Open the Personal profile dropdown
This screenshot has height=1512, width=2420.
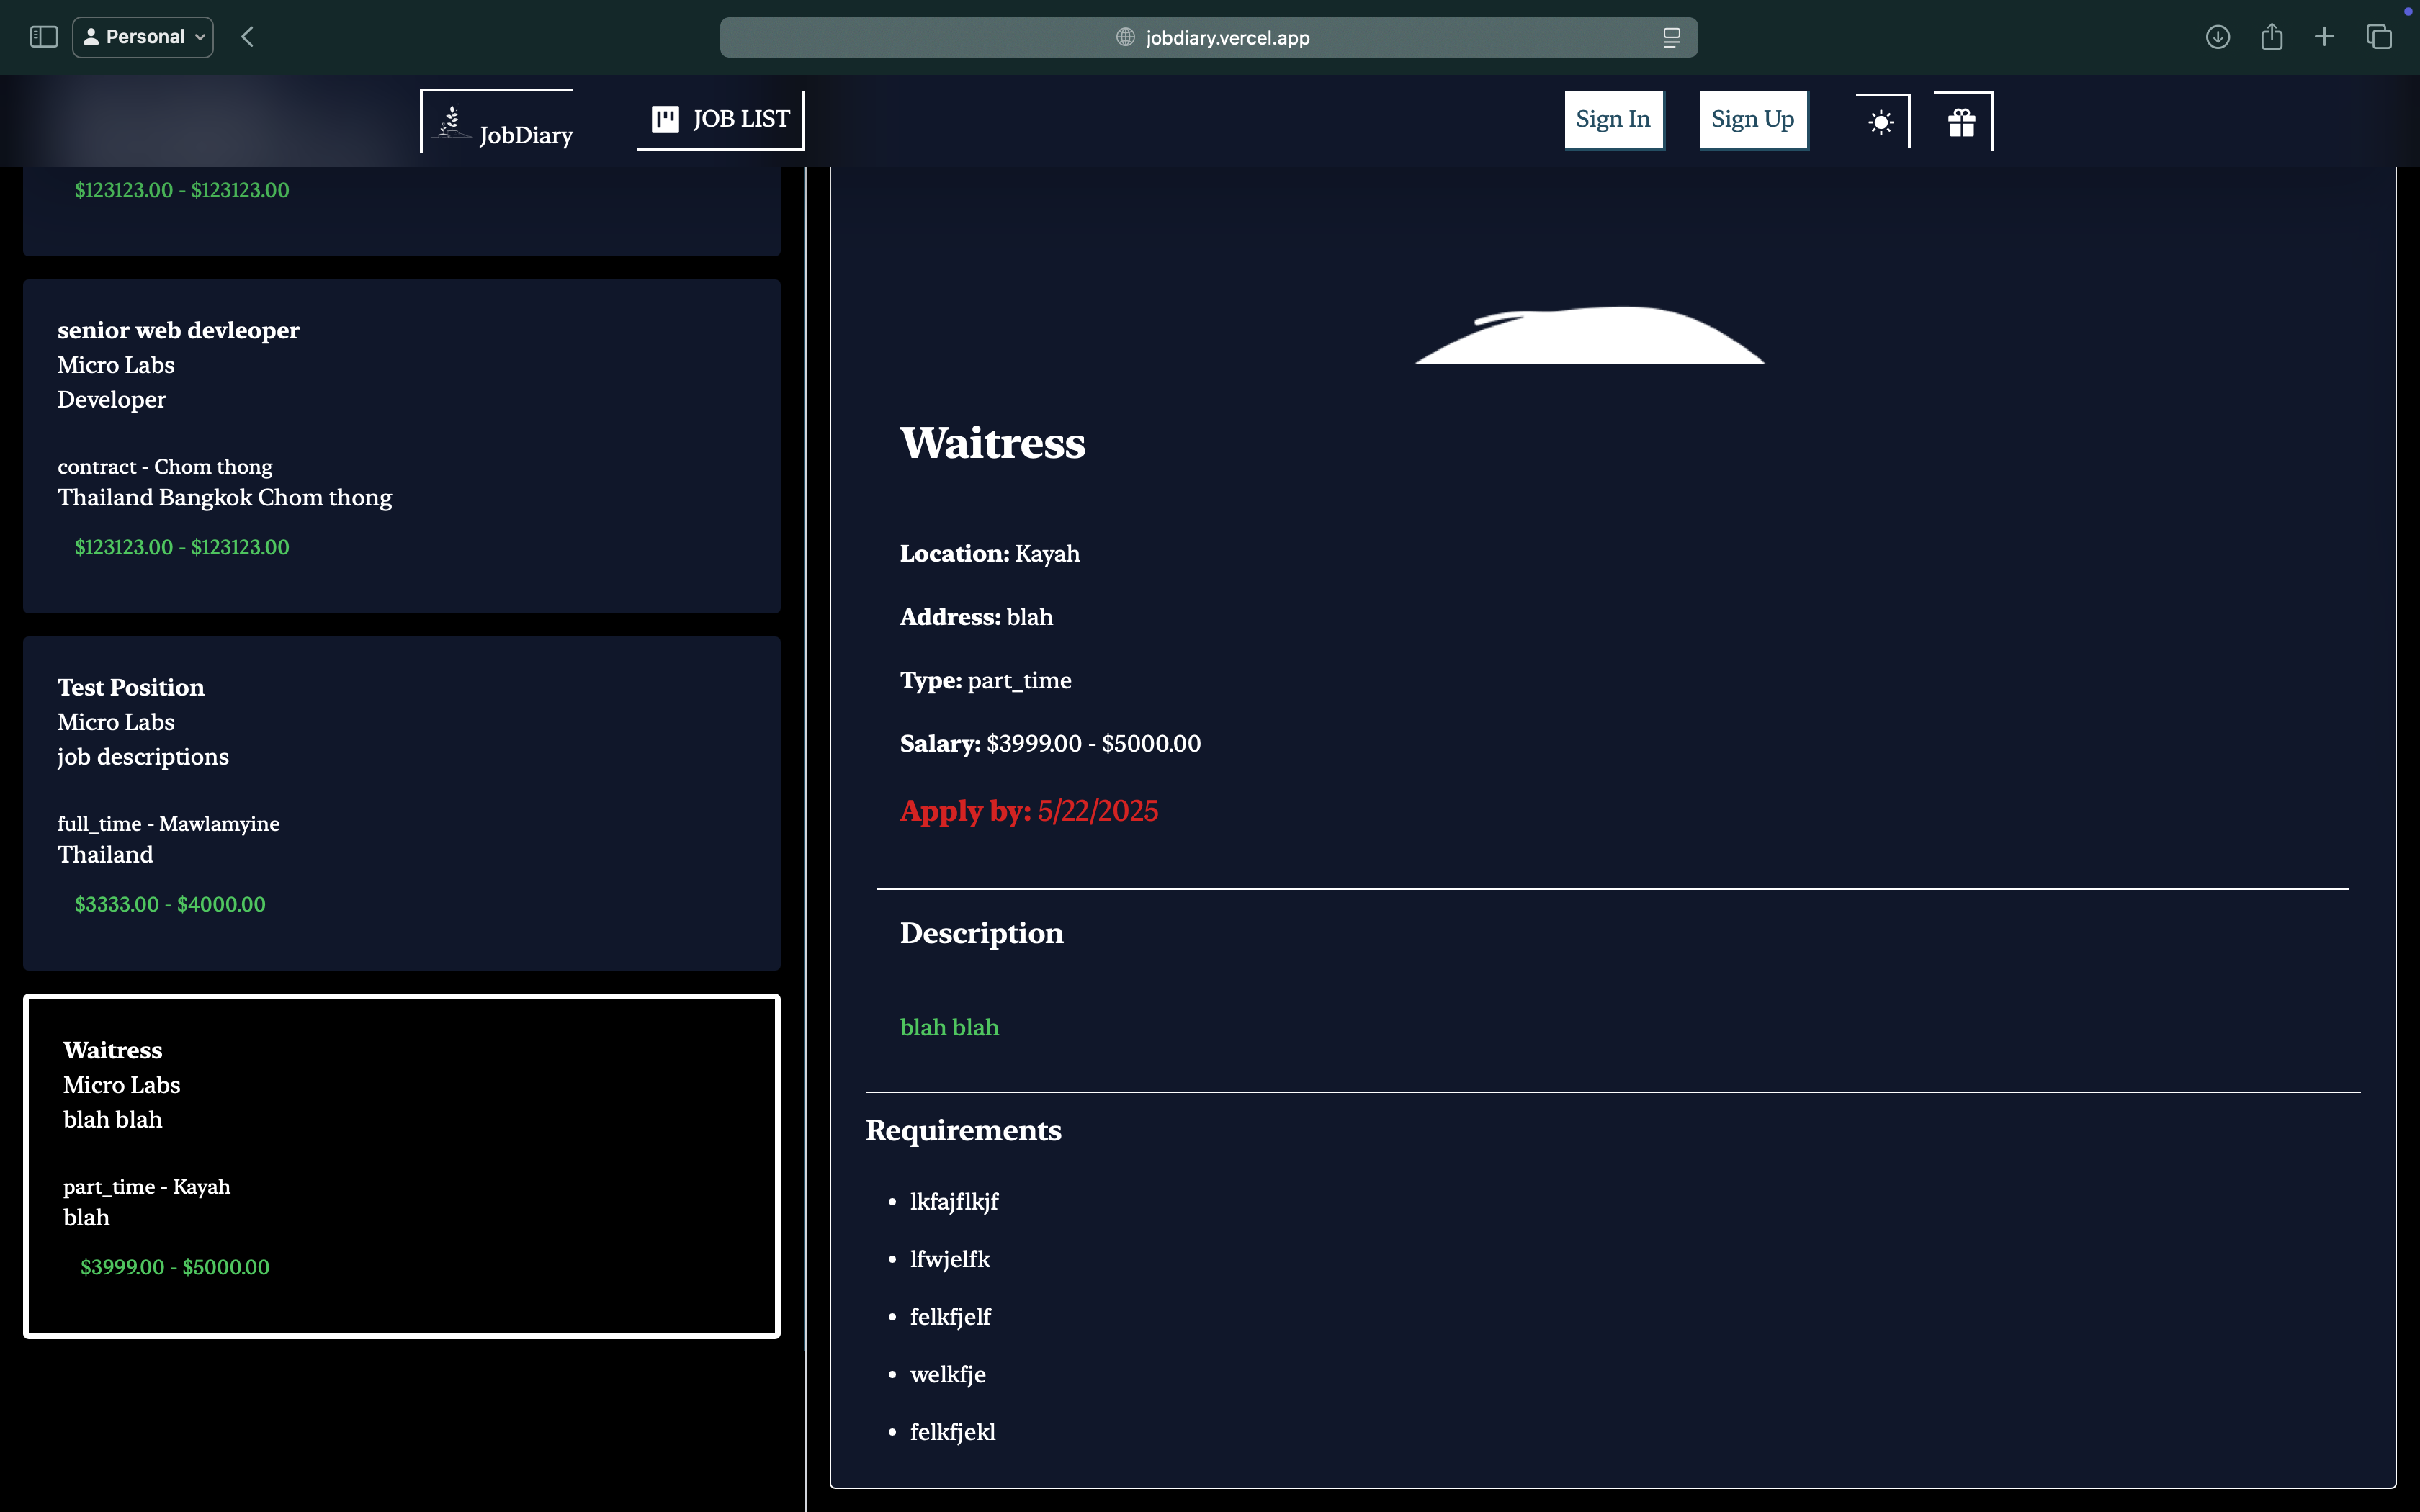pyautogui.click(x=143, y=37)
